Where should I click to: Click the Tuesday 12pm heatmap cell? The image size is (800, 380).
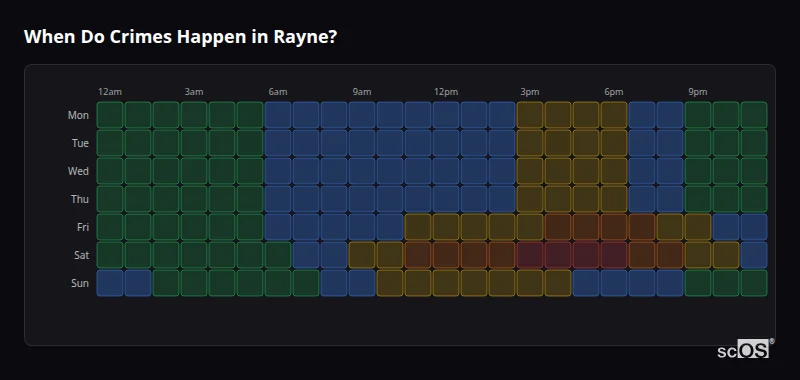(x=446, y=143)
